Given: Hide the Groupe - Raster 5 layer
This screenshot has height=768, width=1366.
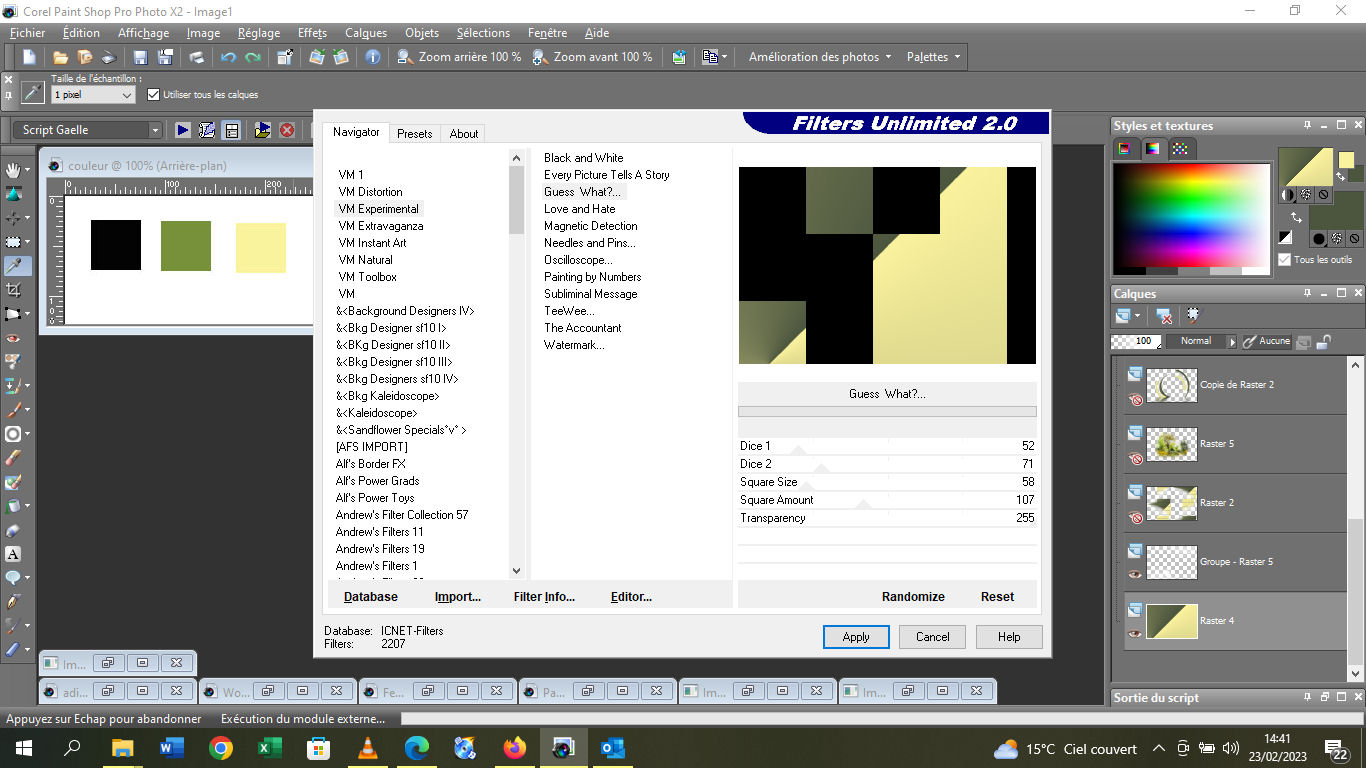Looking at the screenshot, I should point(1135,575).
